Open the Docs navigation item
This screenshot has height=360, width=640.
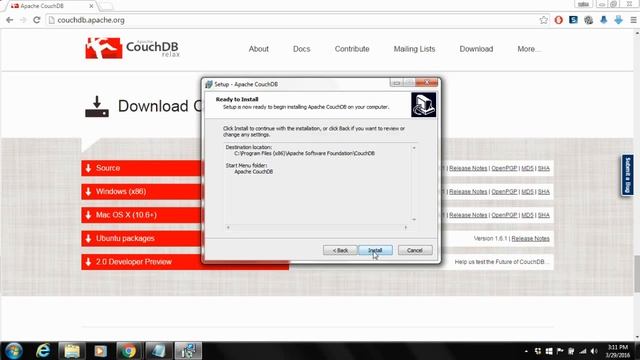pos(302,49)
